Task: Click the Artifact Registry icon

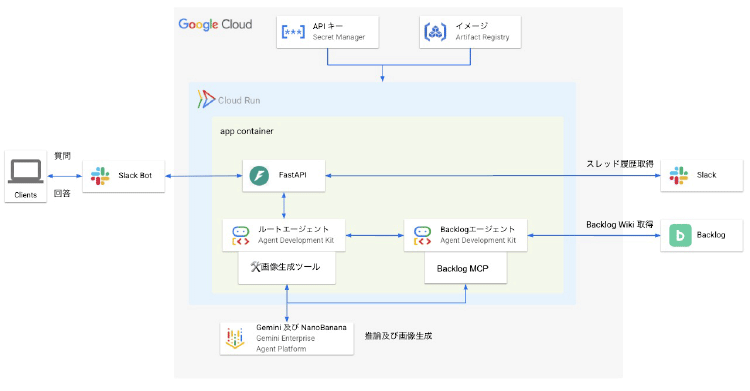Action: [435, 32]
